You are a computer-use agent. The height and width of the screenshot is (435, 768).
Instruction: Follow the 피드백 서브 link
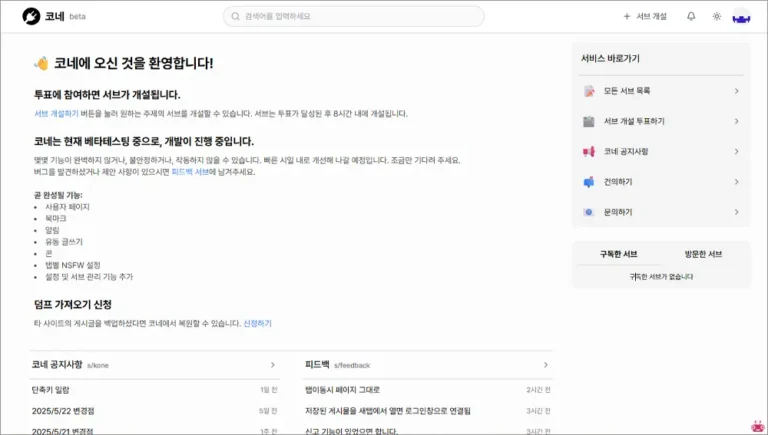190,172
